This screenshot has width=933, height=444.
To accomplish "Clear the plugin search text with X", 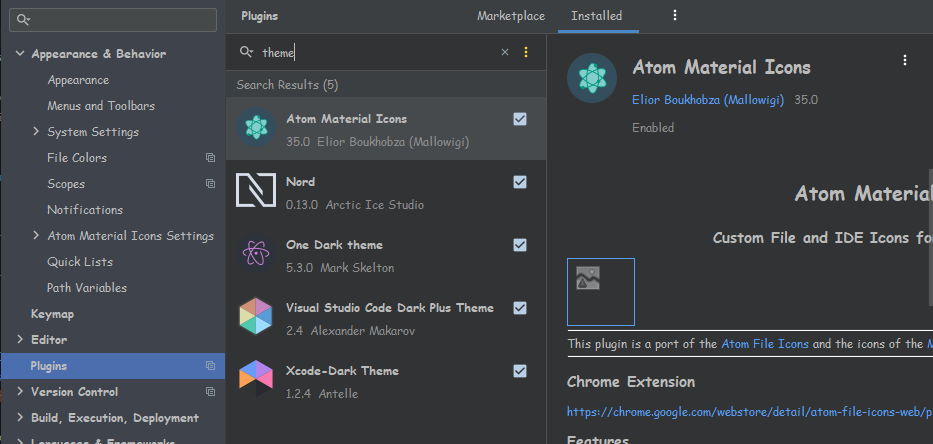I will (504, 52).
